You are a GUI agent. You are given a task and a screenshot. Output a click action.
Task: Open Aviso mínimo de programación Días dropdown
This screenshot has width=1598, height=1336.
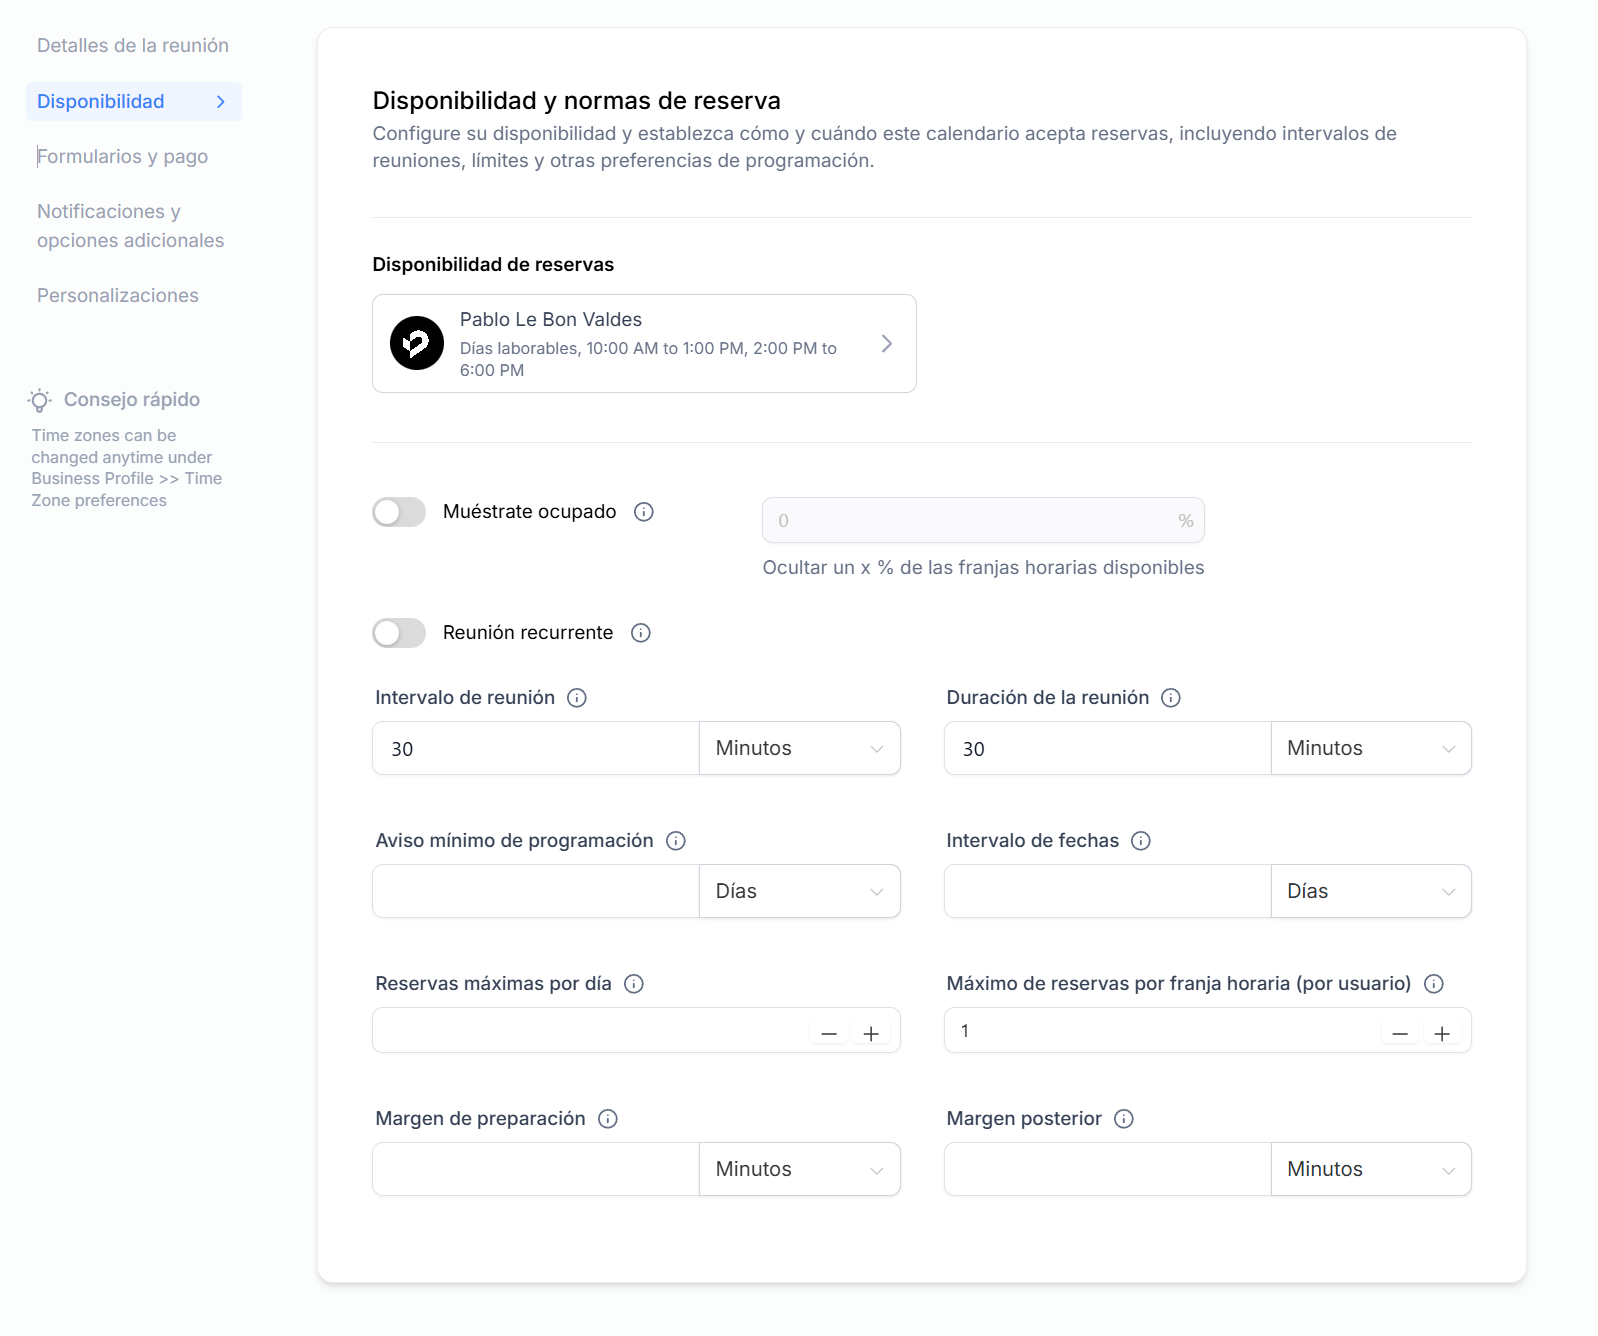pyautogui.click(x=799, y=892)
